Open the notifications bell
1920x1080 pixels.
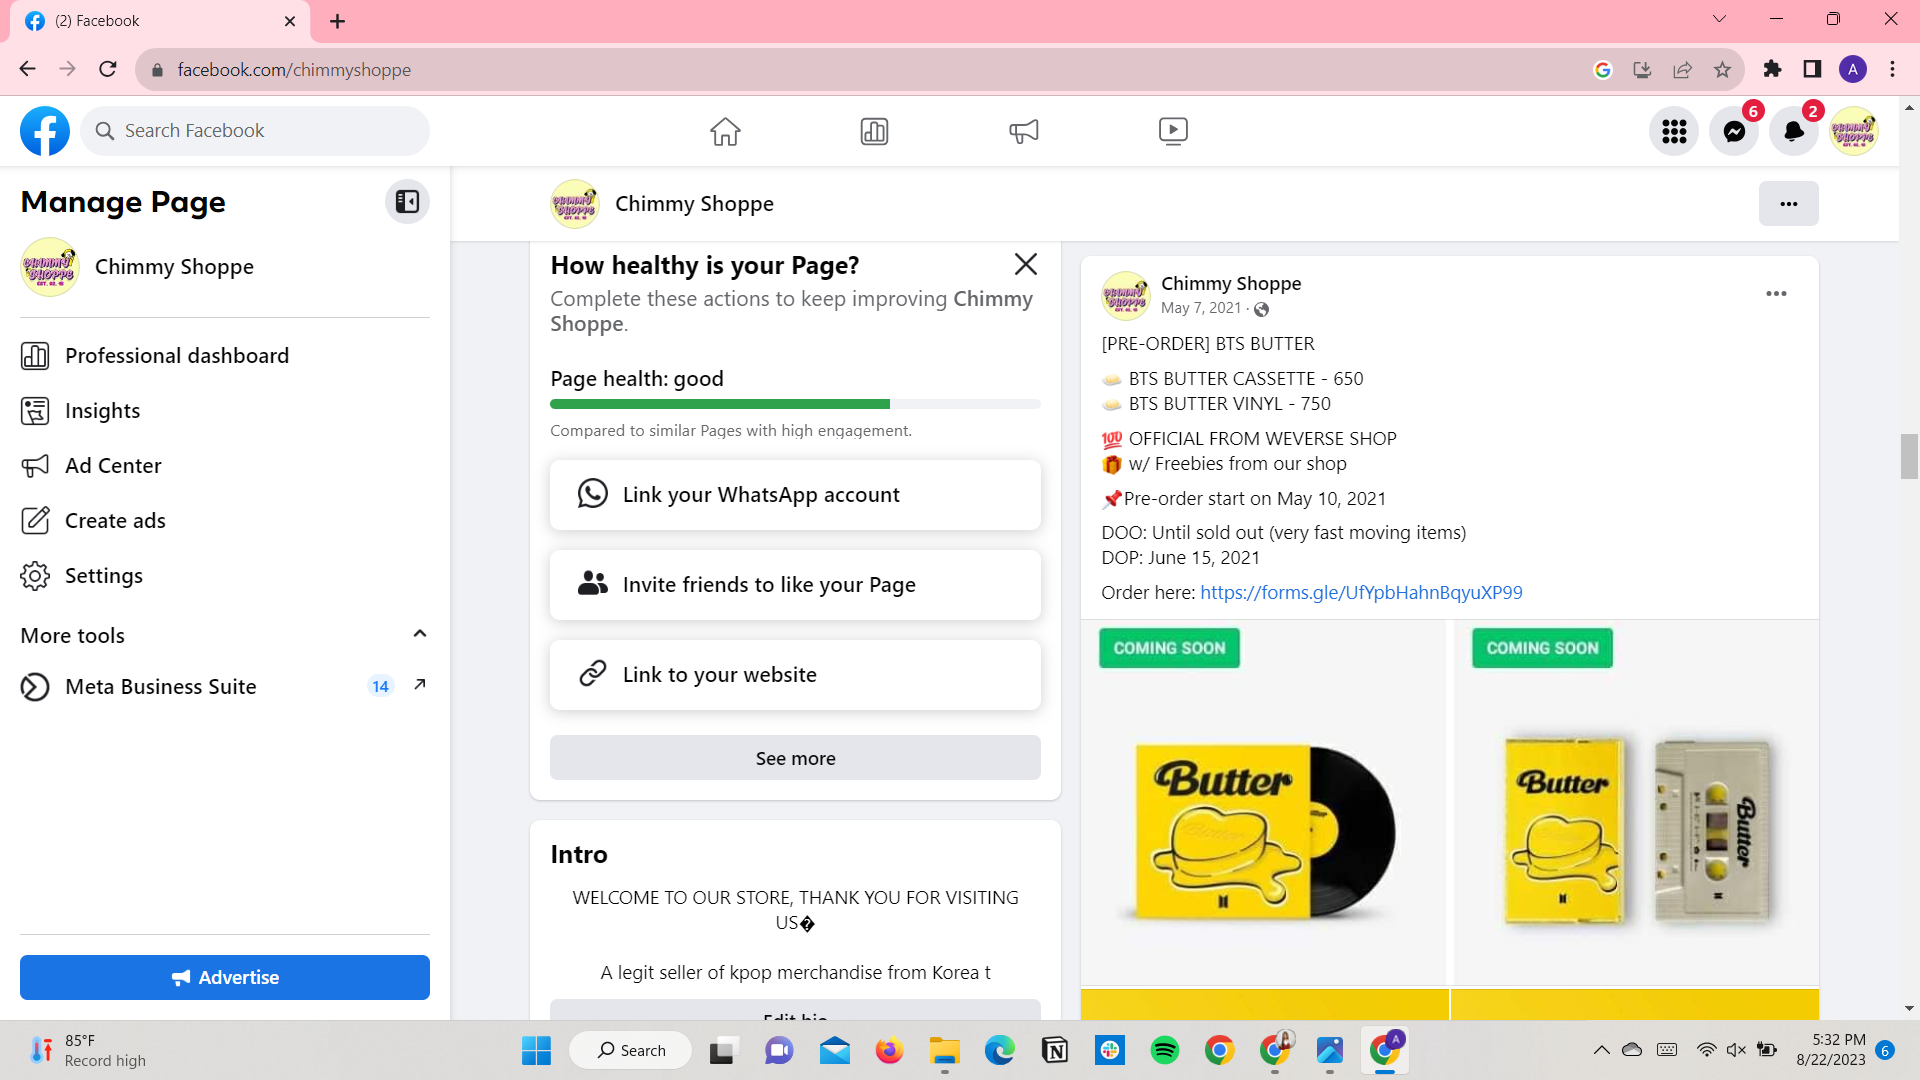click(1794, 131)
